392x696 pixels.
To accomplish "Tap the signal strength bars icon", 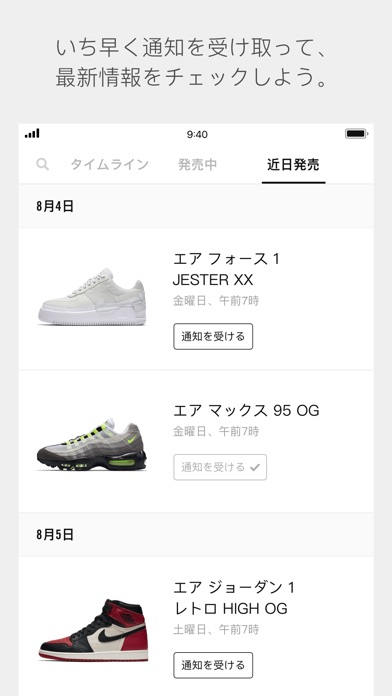I will point(32,133).
